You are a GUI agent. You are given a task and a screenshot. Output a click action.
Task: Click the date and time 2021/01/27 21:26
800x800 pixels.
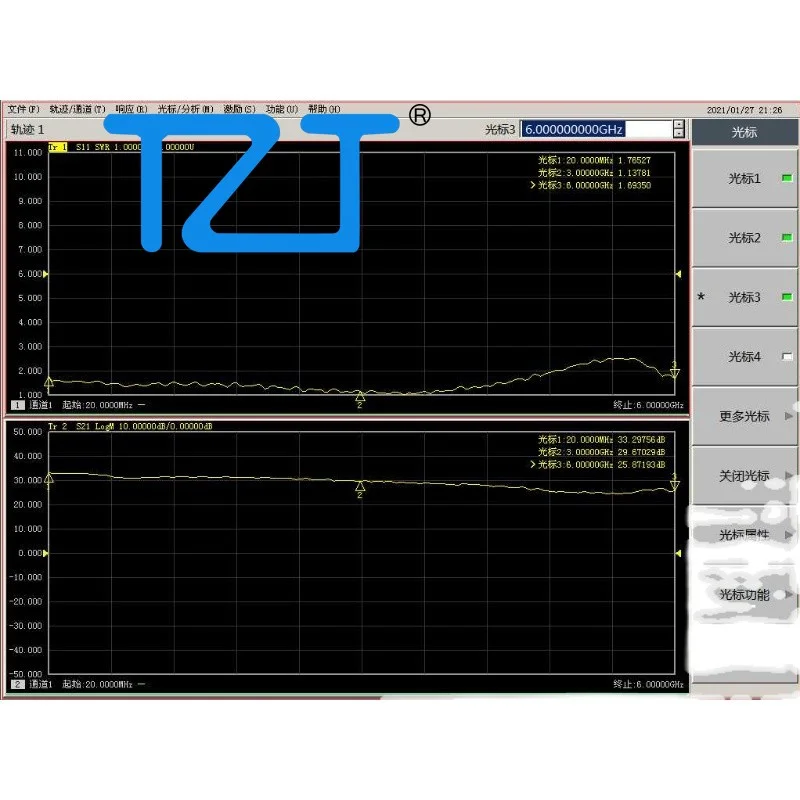[744, 110]
